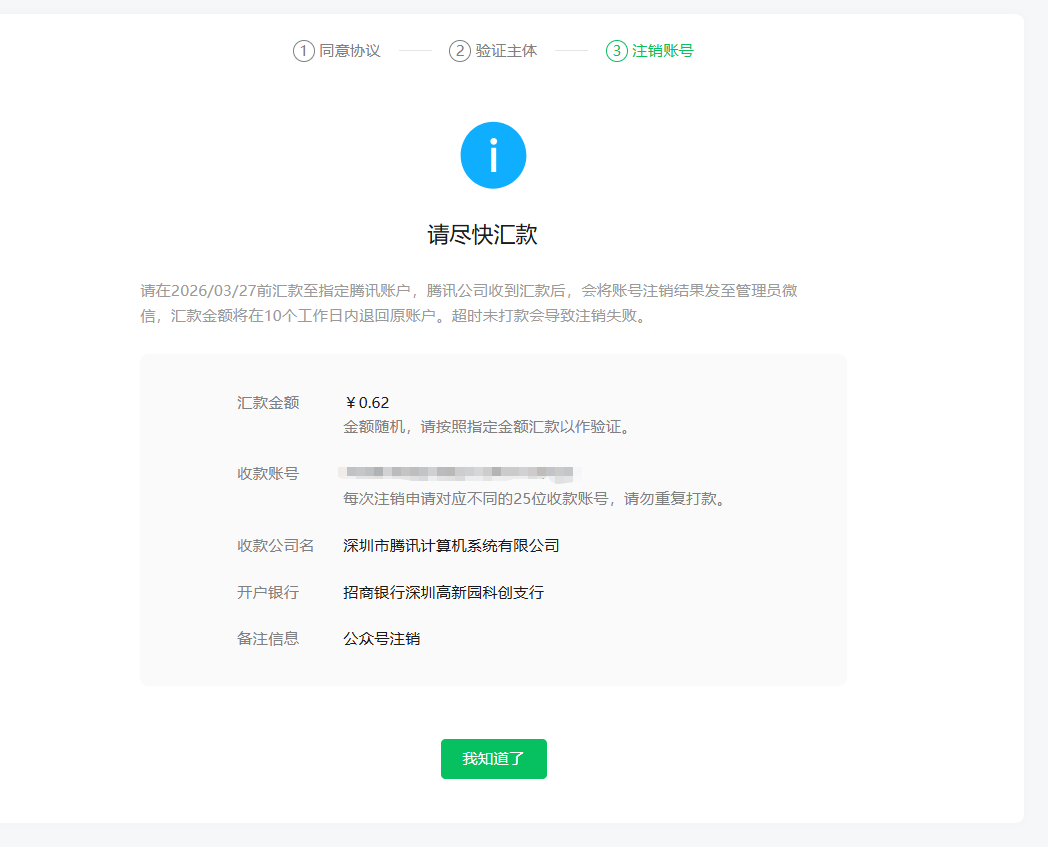Click the blue info circle icon
The width and height of the screenshot is (1048, 847).
click(x=493, y=155)
